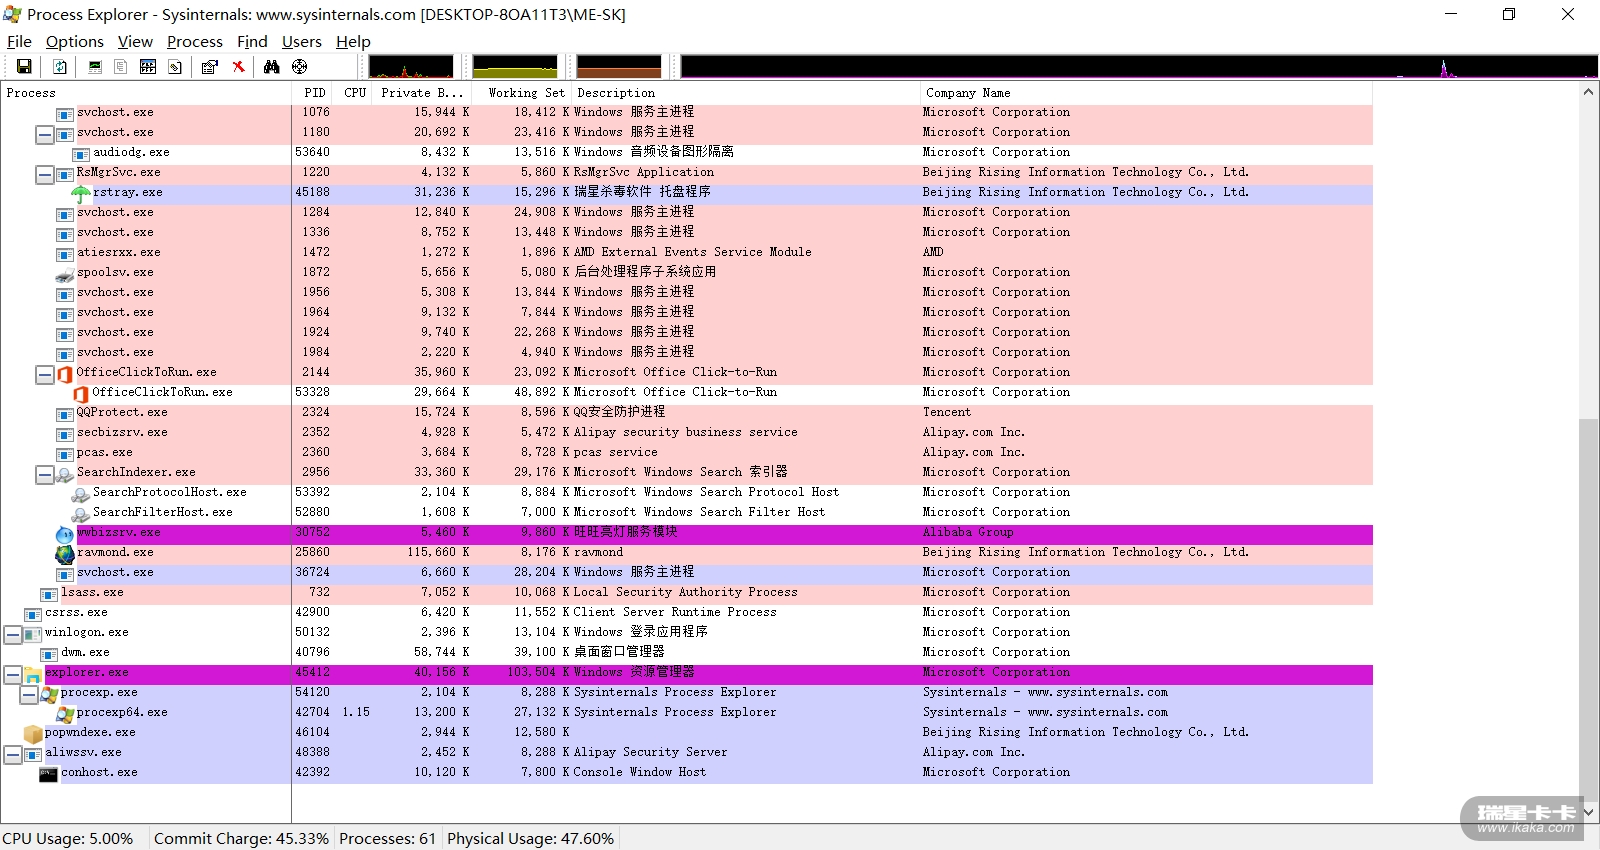This screenshot has height=850, width=1600.
Task: Open the Options menu
Action: pyautogui.click(x=75, y=41)
